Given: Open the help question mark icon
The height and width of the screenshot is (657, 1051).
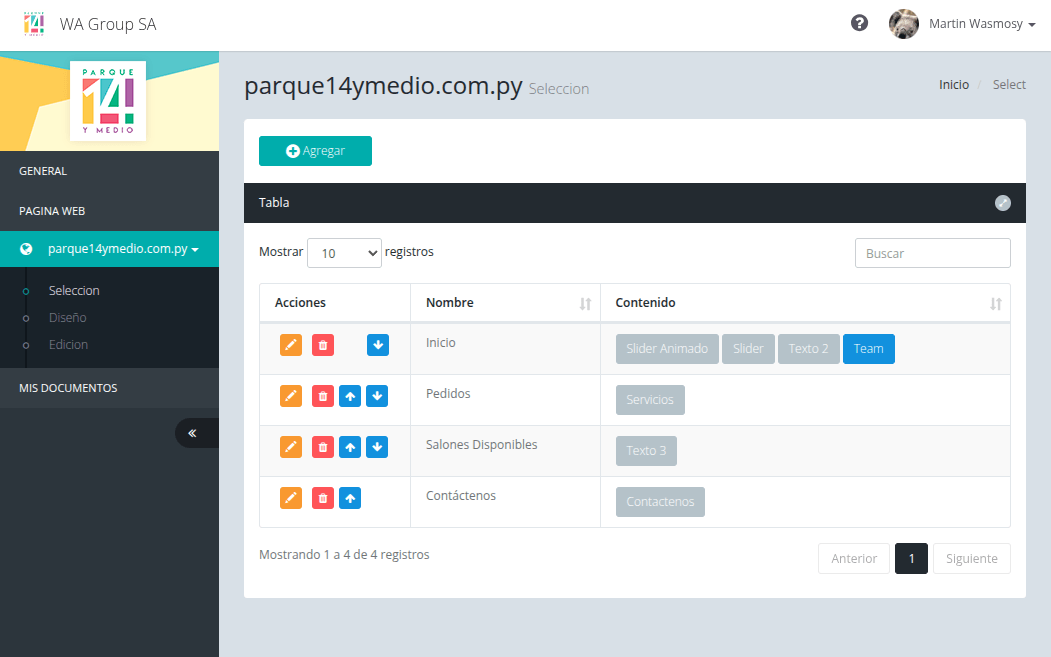Looking at the screenshot, I should pos(859,23).
